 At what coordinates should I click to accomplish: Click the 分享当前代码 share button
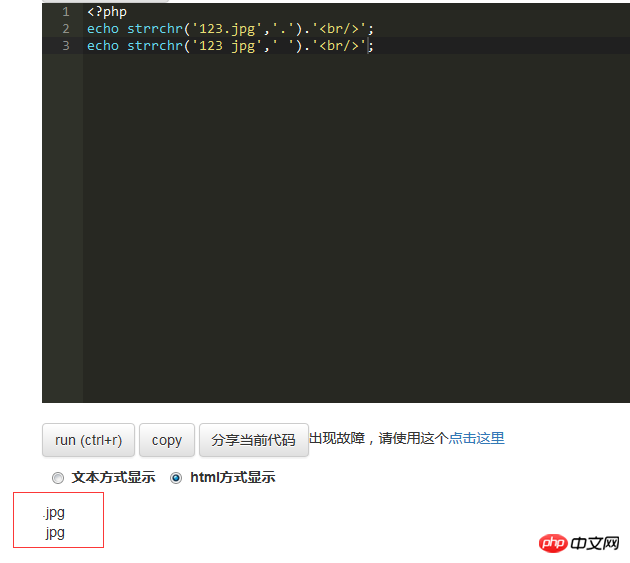[x=254, y=440]
